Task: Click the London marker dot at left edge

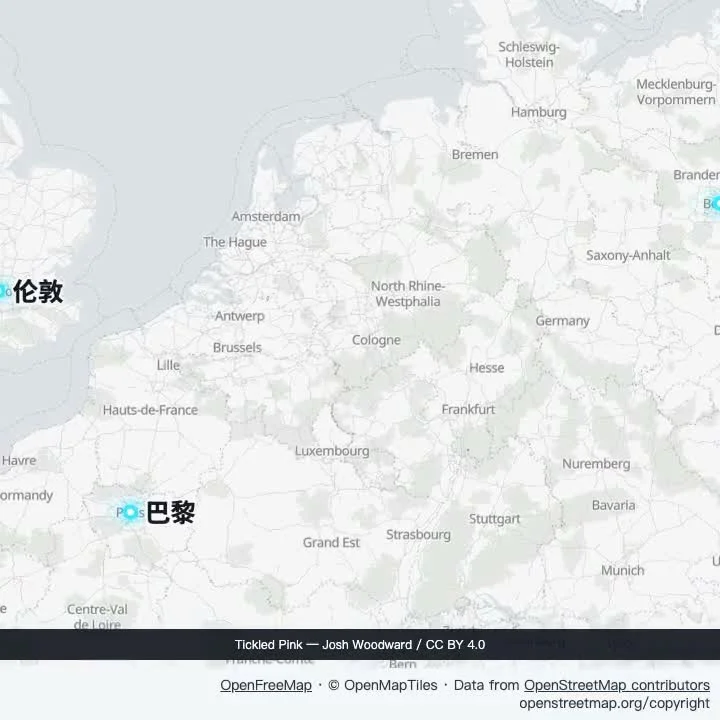Action: pos(2,291)
